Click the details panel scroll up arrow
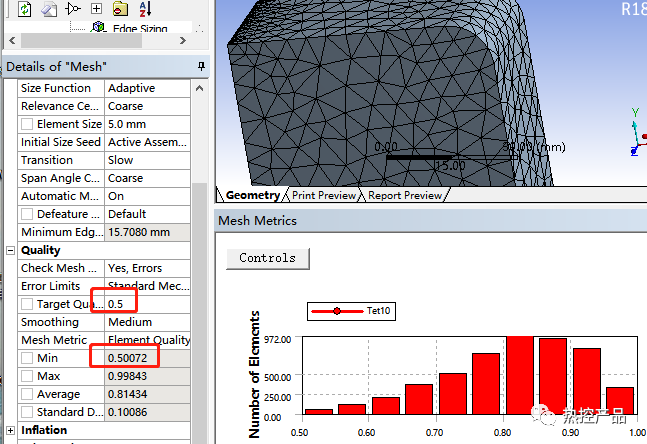 coord(199,88)
